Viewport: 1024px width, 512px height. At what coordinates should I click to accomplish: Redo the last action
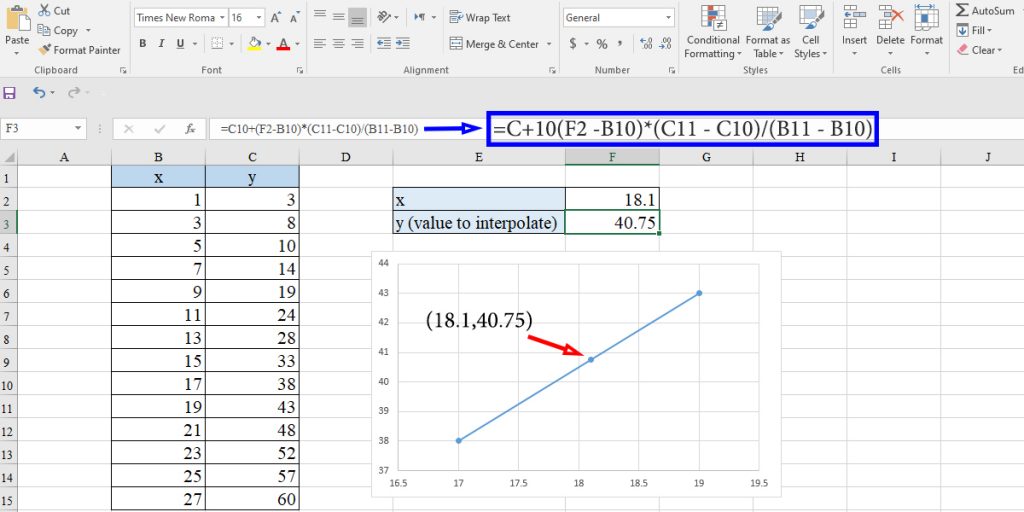[74, 93]
